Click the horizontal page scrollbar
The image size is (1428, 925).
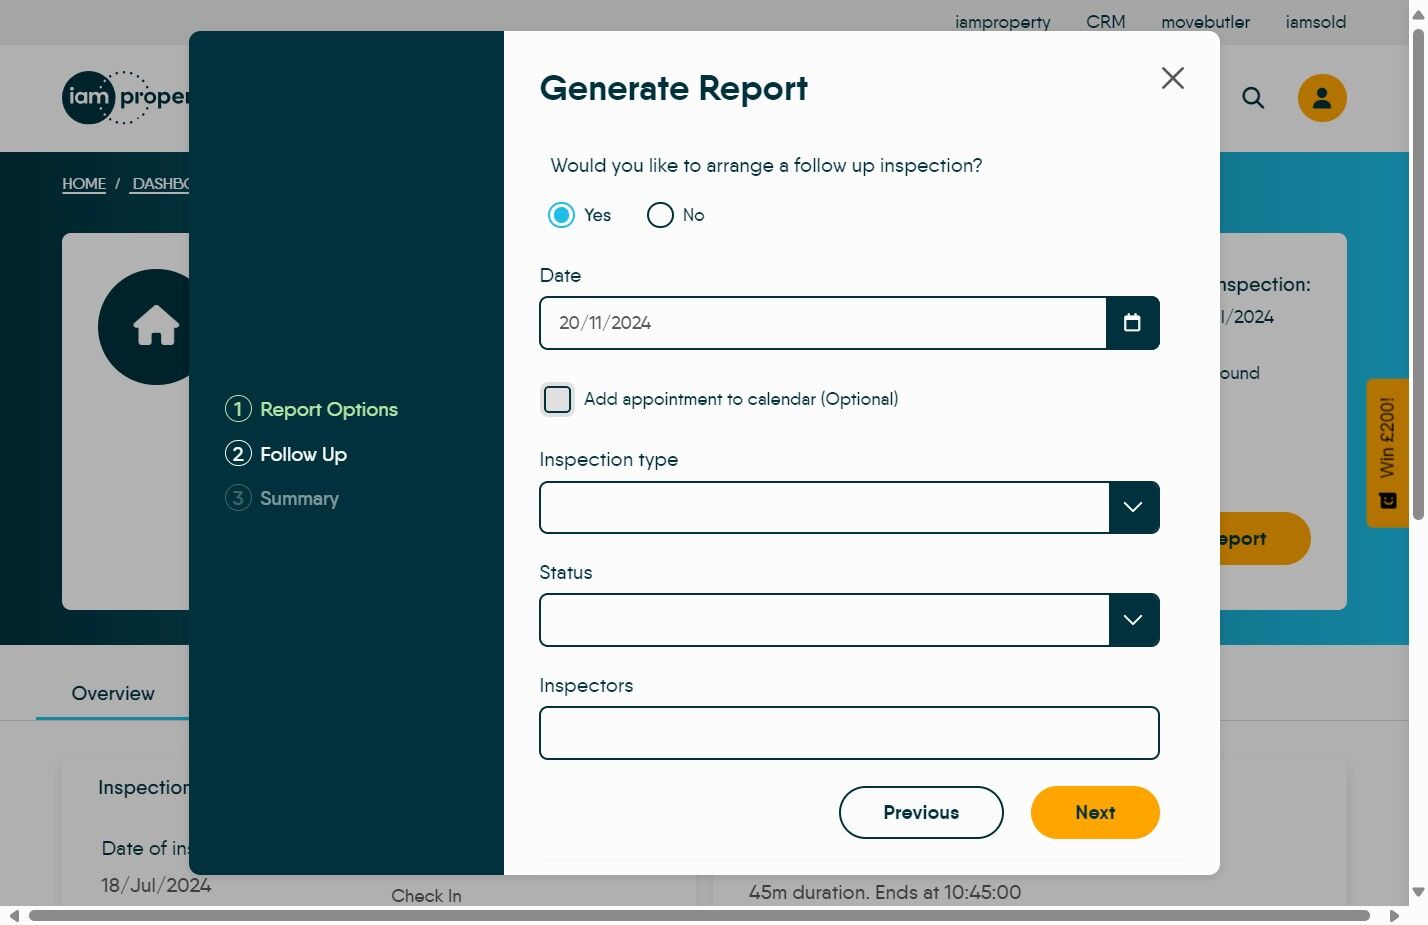point(698,915)
